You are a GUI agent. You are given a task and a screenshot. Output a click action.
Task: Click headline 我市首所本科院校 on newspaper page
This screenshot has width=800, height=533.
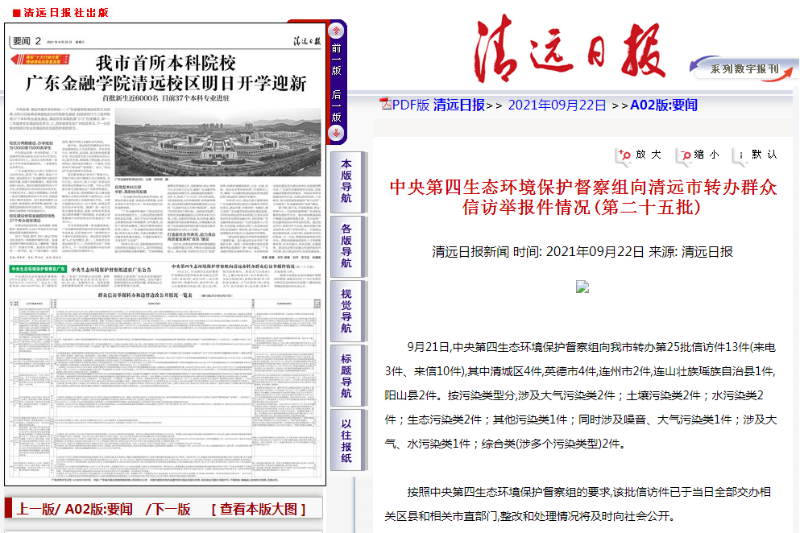166,63
